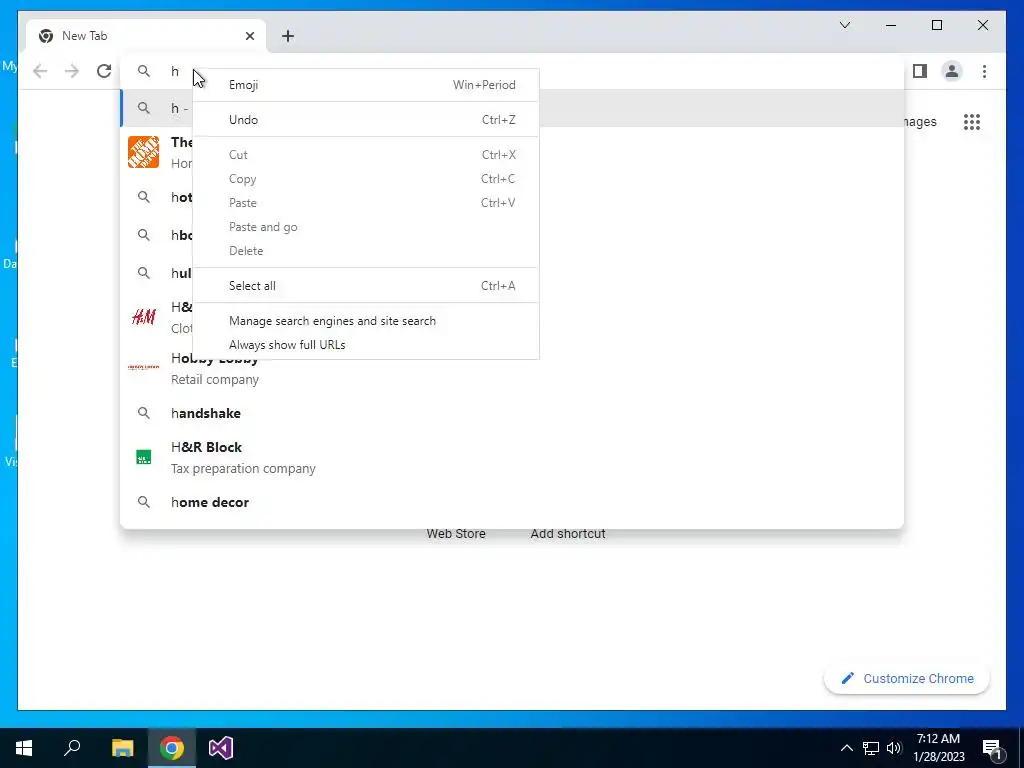Open Chrome's three-dot menu
Viewport: 1024px width, 768px height.
click(984, 71)
